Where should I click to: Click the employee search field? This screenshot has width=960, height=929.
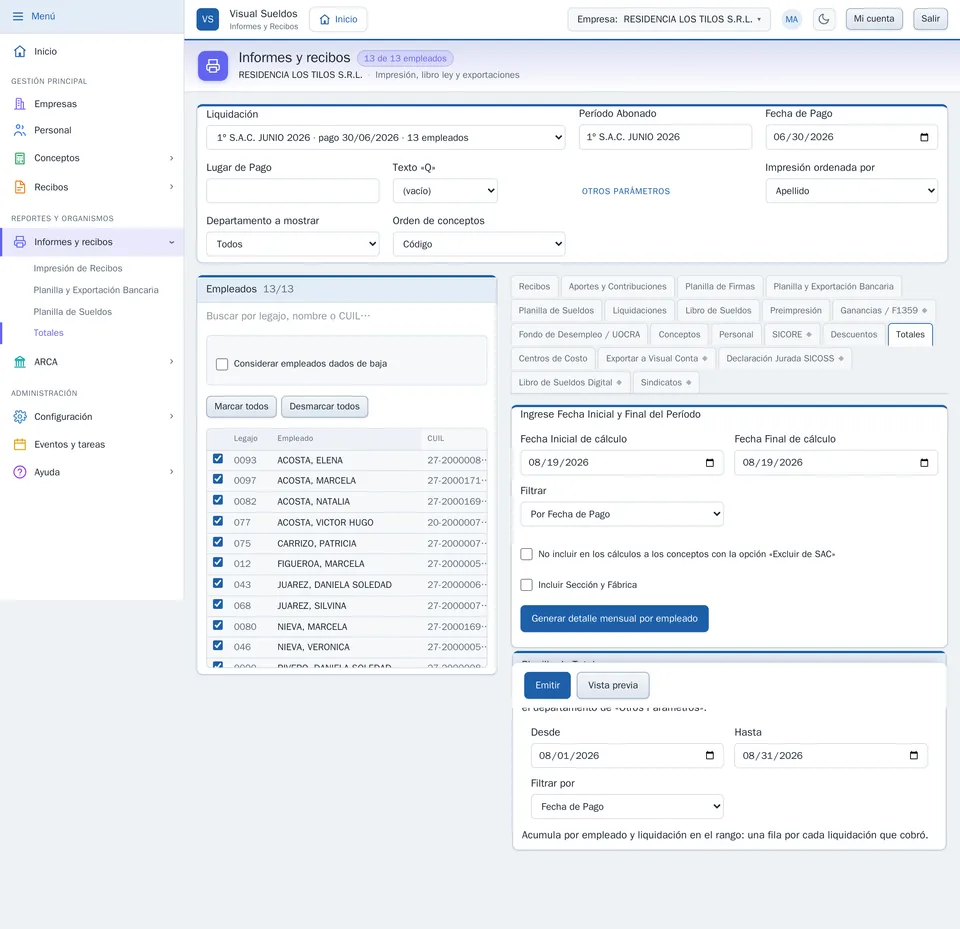coord(347,316)
